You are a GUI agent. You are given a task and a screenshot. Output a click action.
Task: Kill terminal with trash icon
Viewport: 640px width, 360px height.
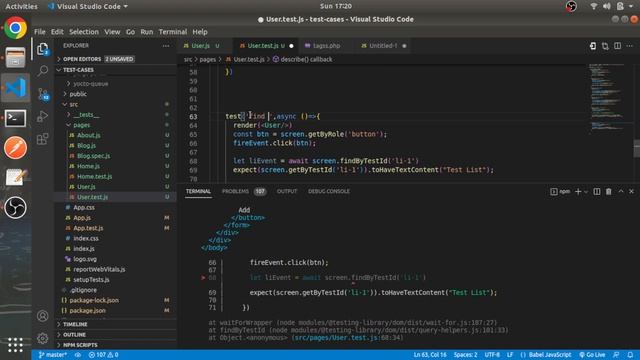point(609,191)
